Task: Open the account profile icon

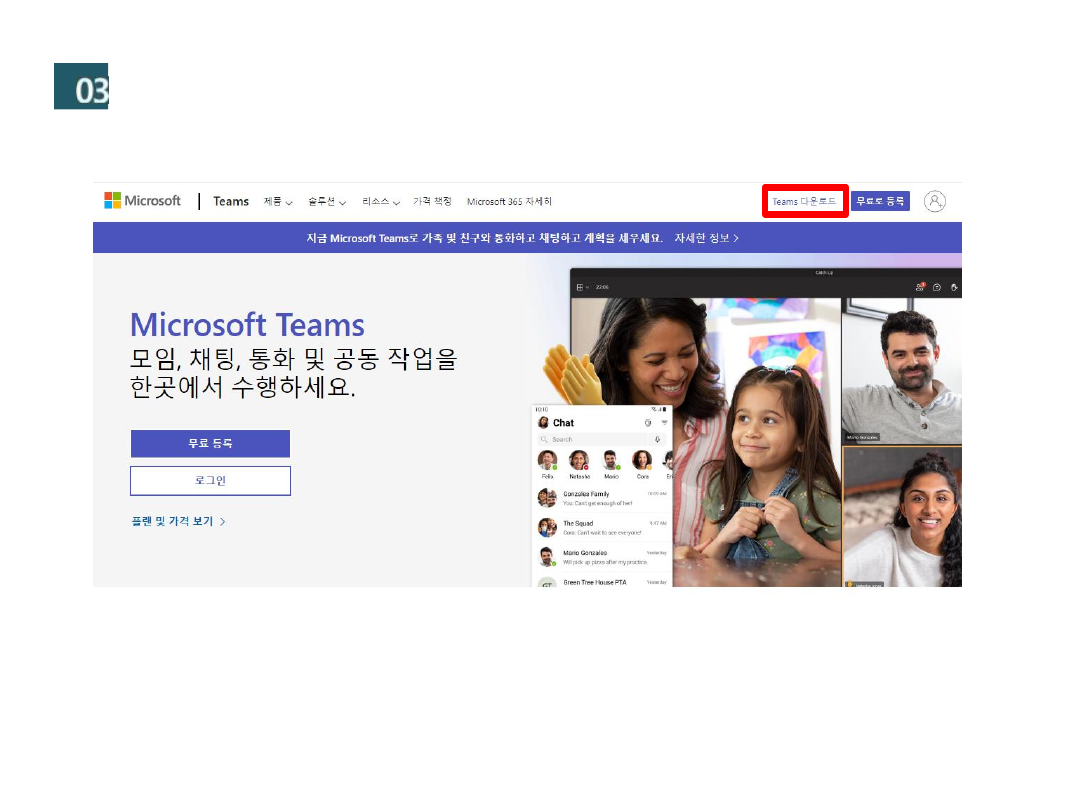Action: pos(934,201)
